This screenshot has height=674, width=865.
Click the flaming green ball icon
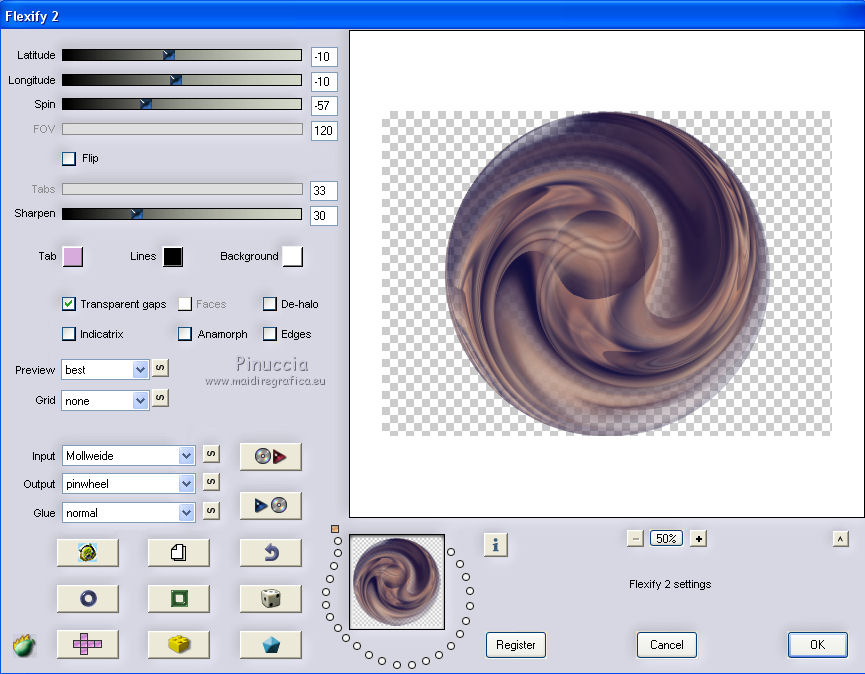click(24, 645)
